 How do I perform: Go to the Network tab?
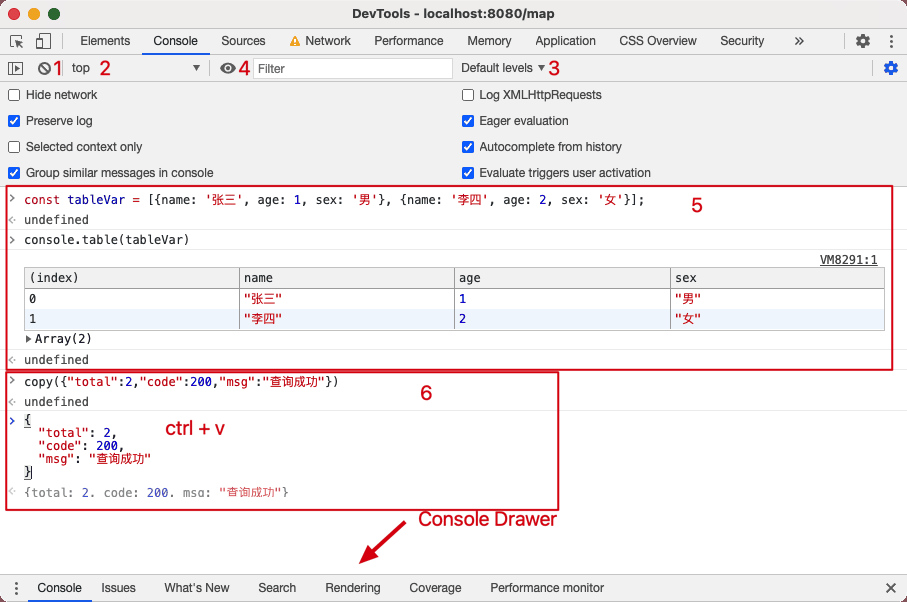327,41
